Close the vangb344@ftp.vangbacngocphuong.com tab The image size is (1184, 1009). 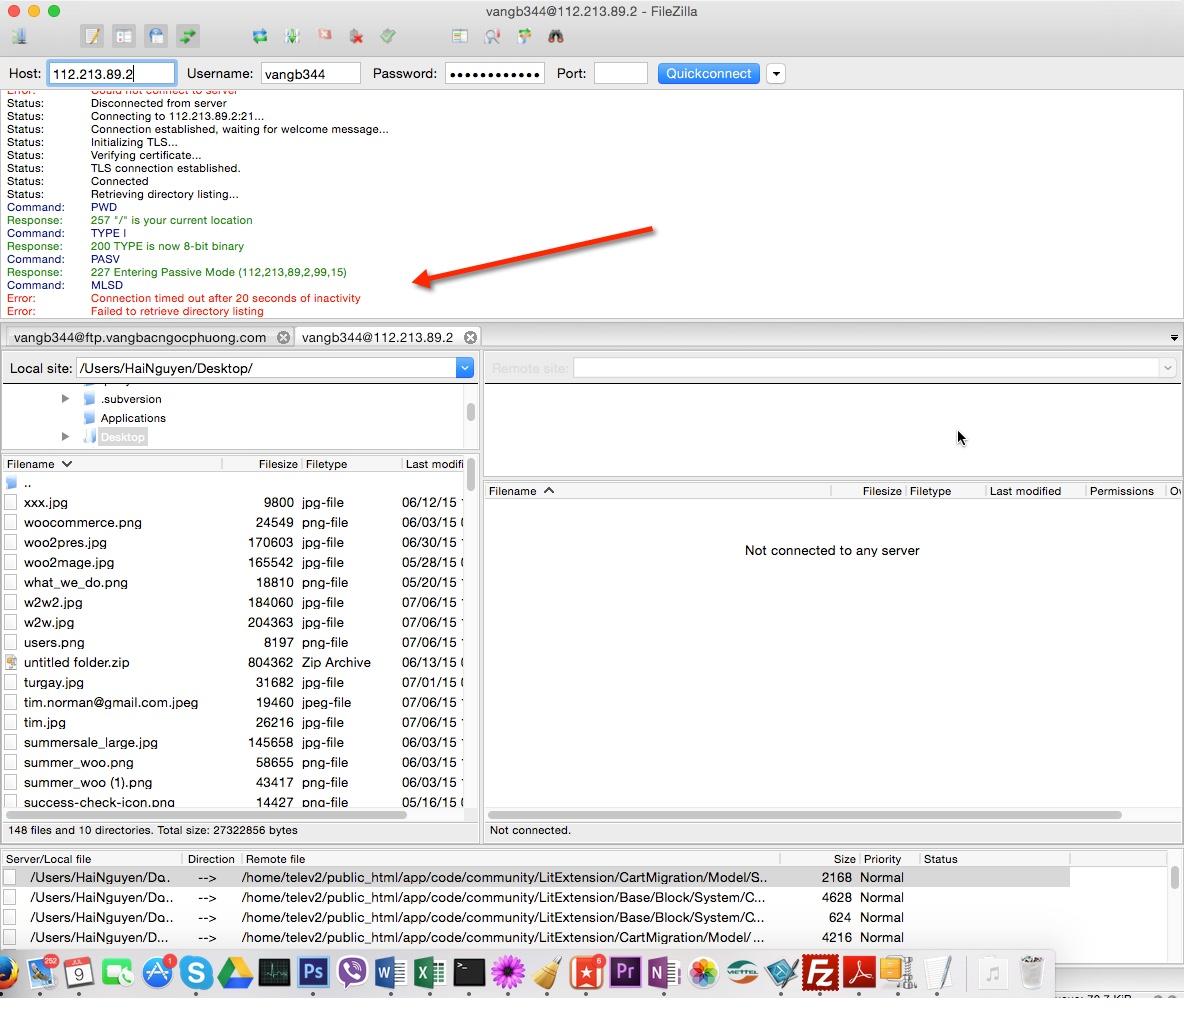point(283,338)
